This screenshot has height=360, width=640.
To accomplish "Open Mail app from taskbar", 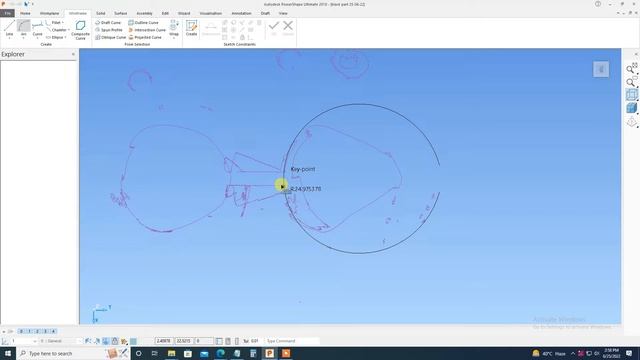I will coord(204,353).
